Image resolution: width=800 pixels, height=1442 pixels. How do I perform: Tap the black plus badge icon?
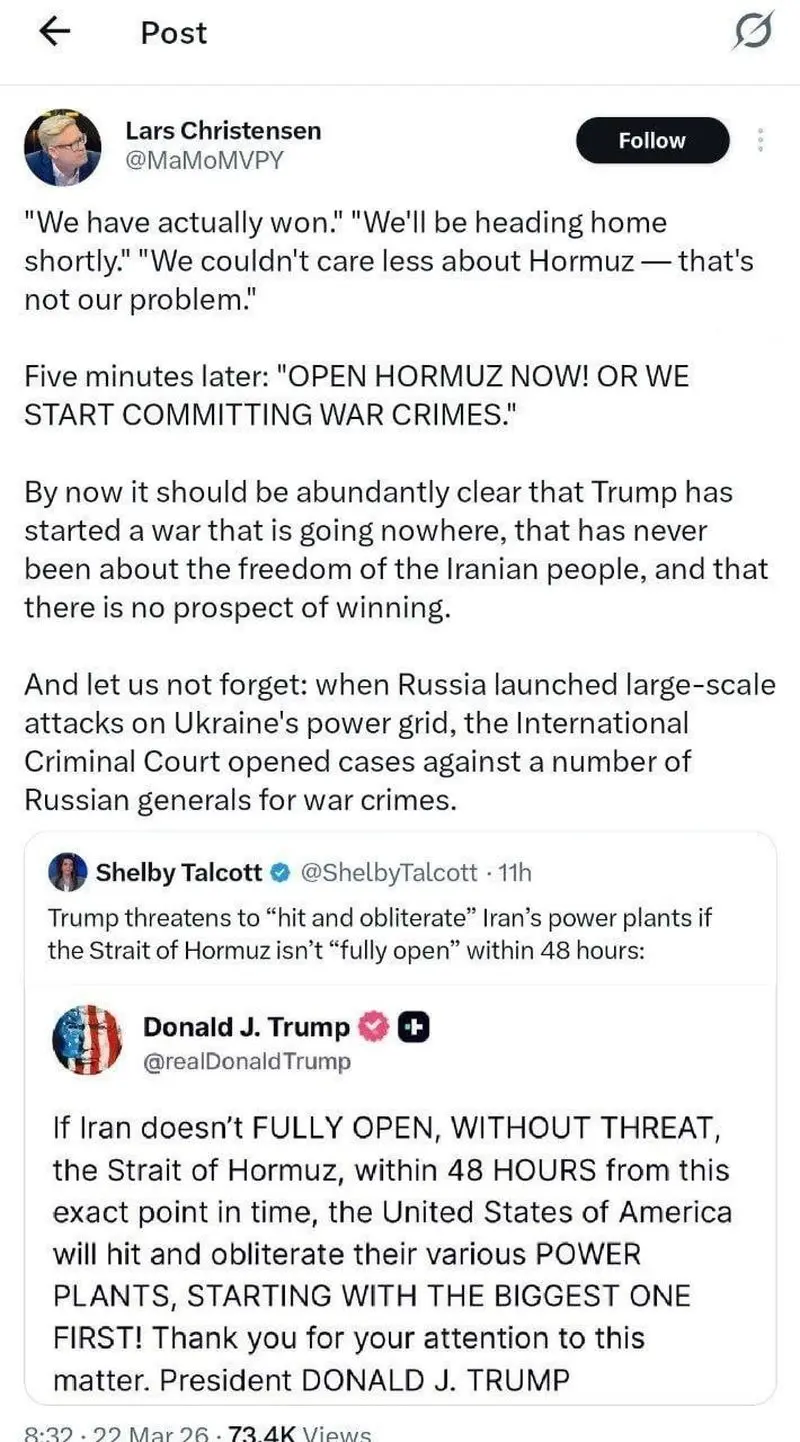[414, 1027]
